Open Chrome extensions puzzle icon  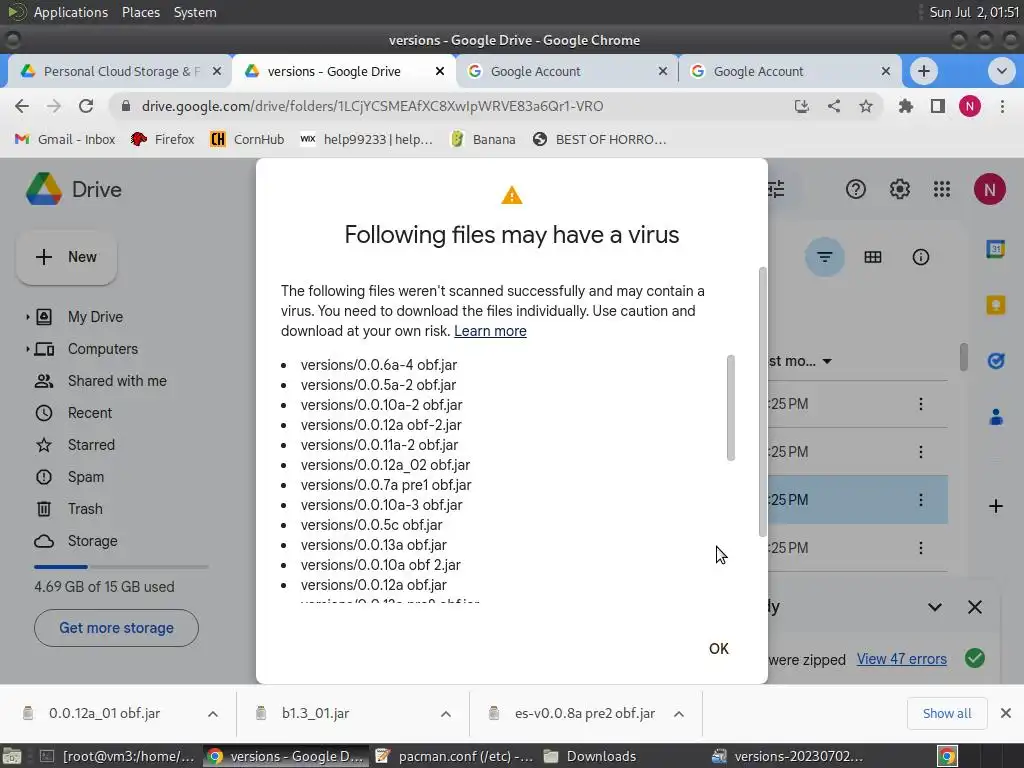(905, 106)
